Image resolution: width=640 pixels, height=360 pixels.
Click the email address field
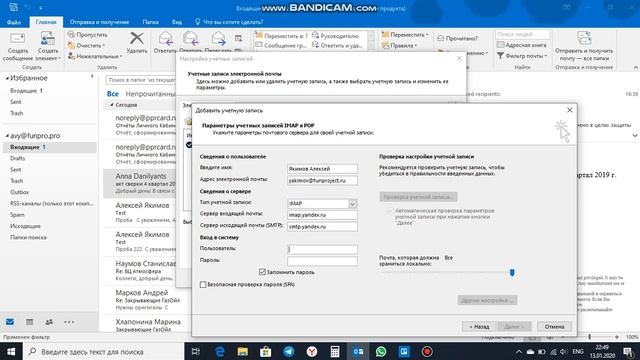click(x=322, y=180)
